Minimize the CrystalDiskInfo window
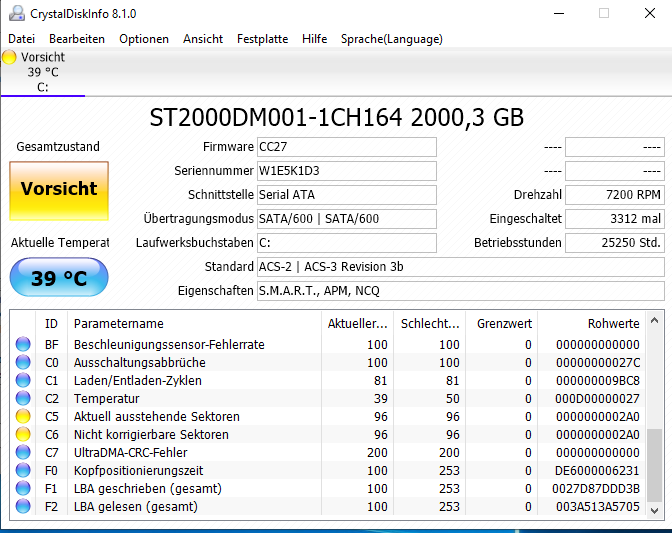672x533 pixels. pos(559,13)
